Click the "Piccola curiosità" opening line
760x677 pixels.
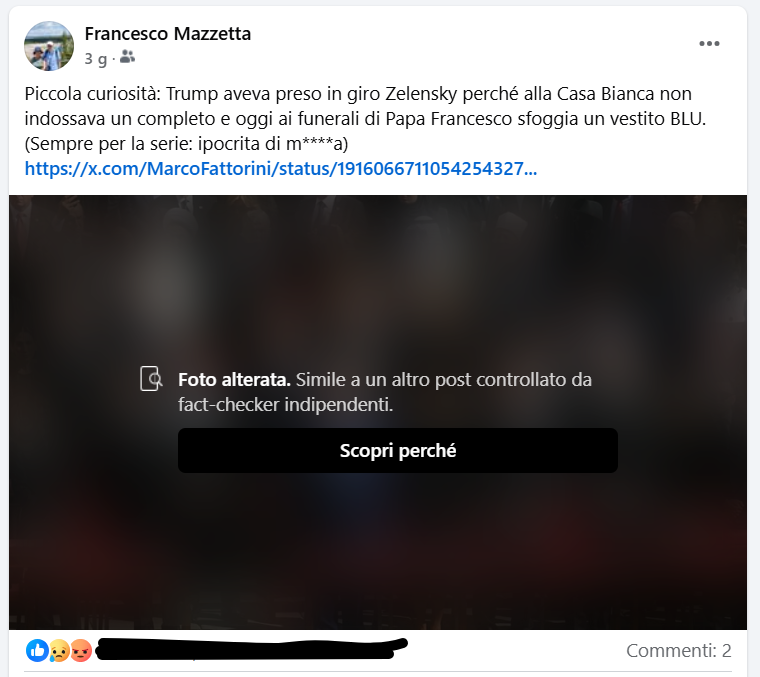point(358,94)
